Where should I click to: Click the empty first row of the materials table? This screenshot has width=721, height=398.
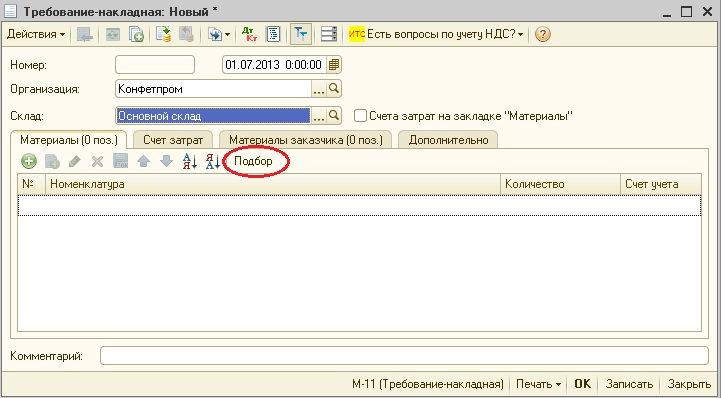[360, 205]
